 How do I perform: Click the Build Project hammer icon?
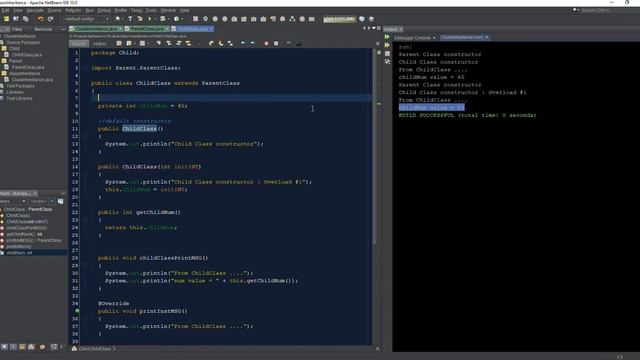point(130,19)
